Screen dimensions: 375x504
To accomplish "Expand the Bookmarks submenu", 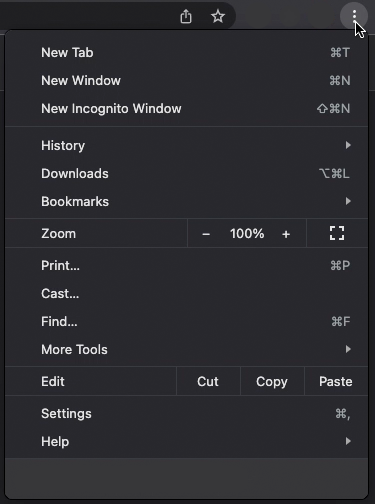I will (x=187, y=201).
